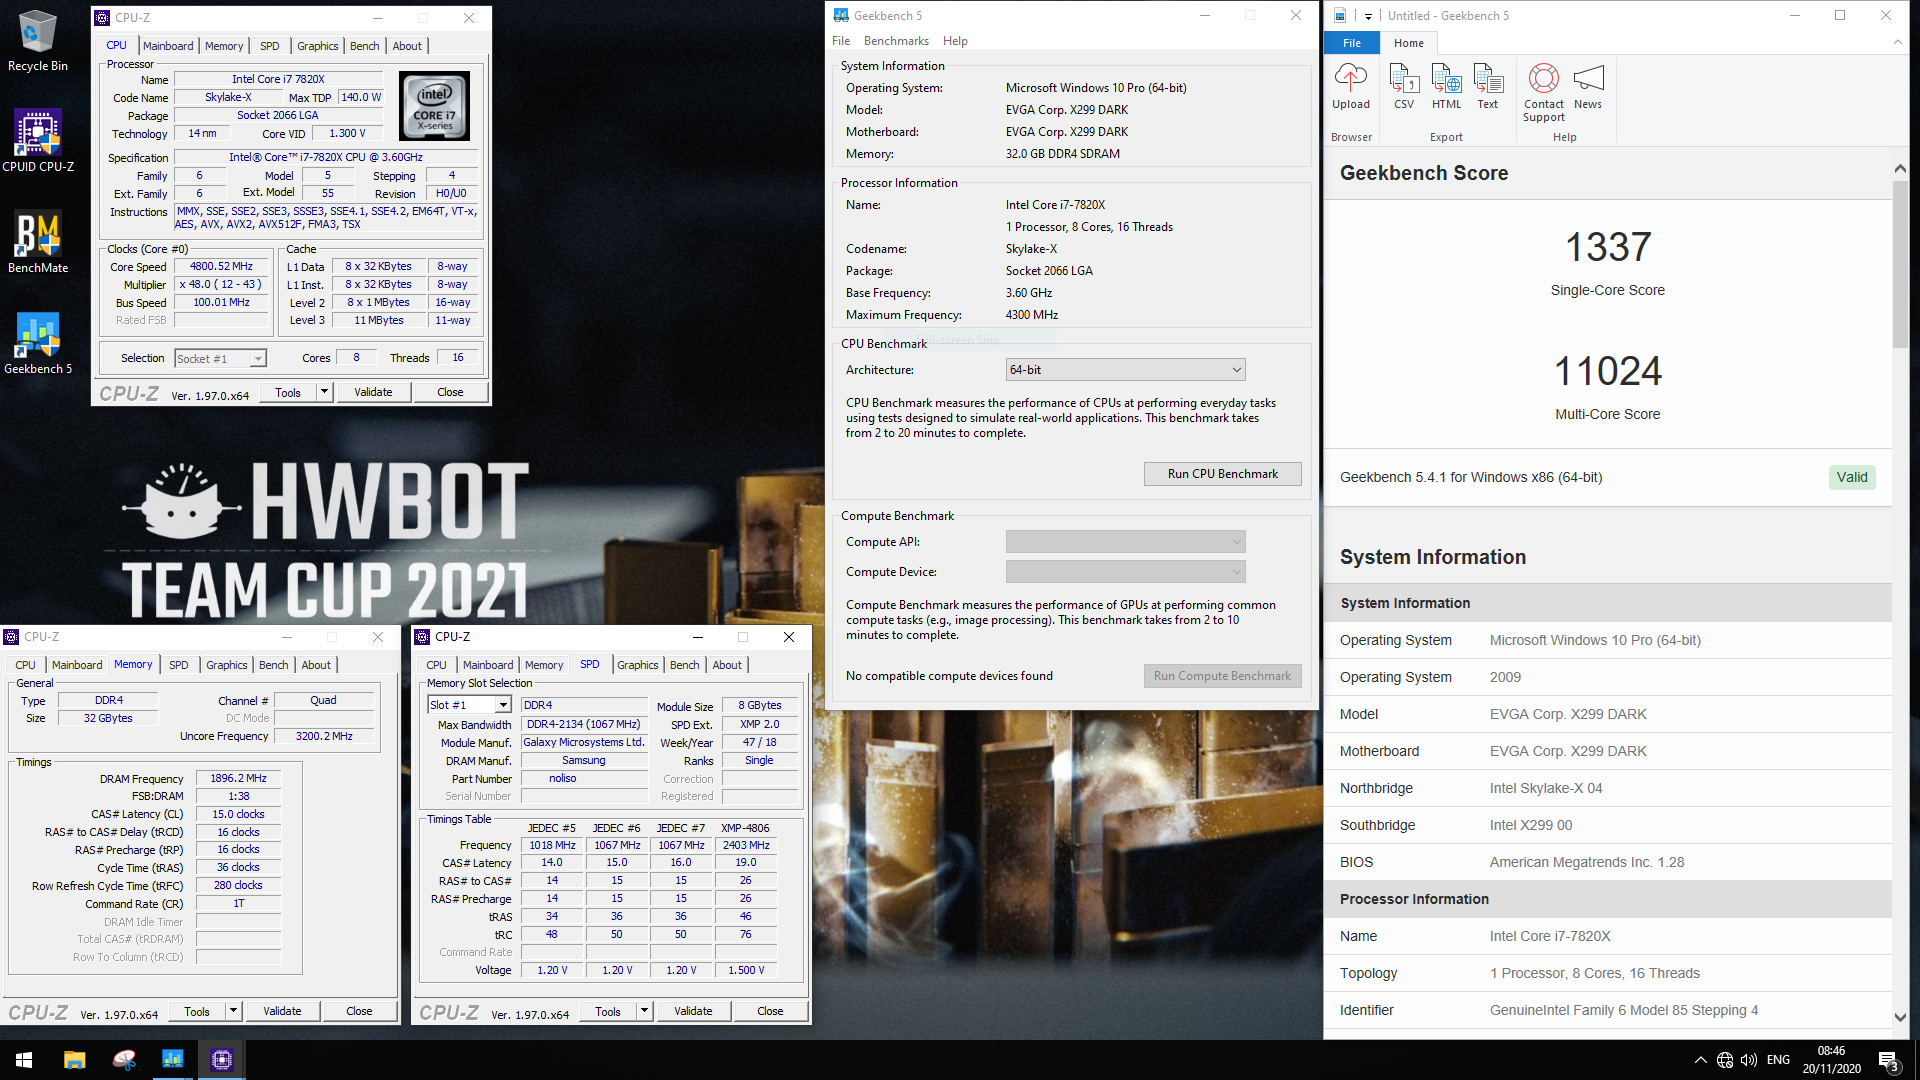Open Tools dropdown arrow in top CPU-Z
This screenshot has height=1080, width=1920.
[324, 392]
